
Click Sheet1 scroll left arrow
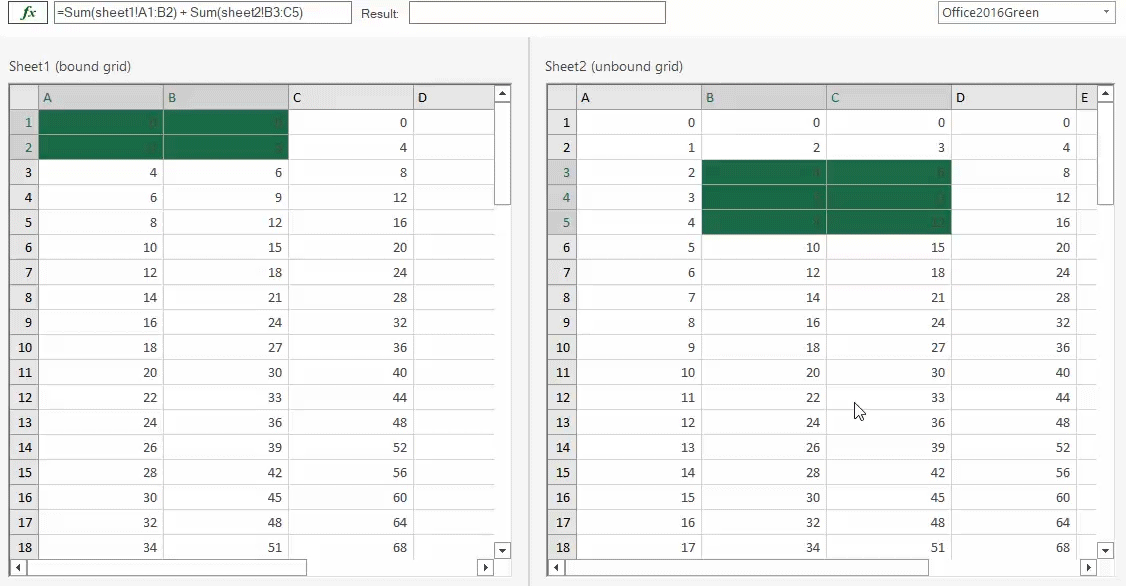click(x=18, y=567)
